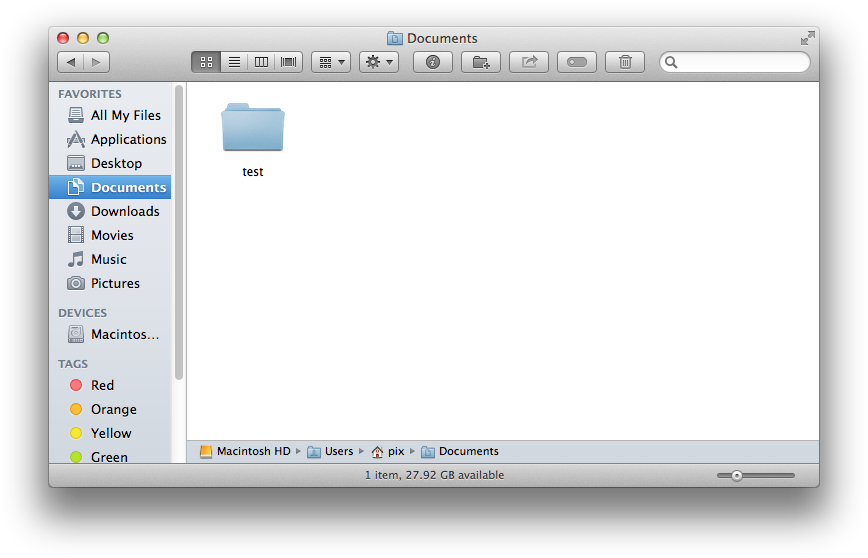Click Users in the path bar
Image resolution: width=868 pixels, height=558 pixels.
[x=338, y=451]
